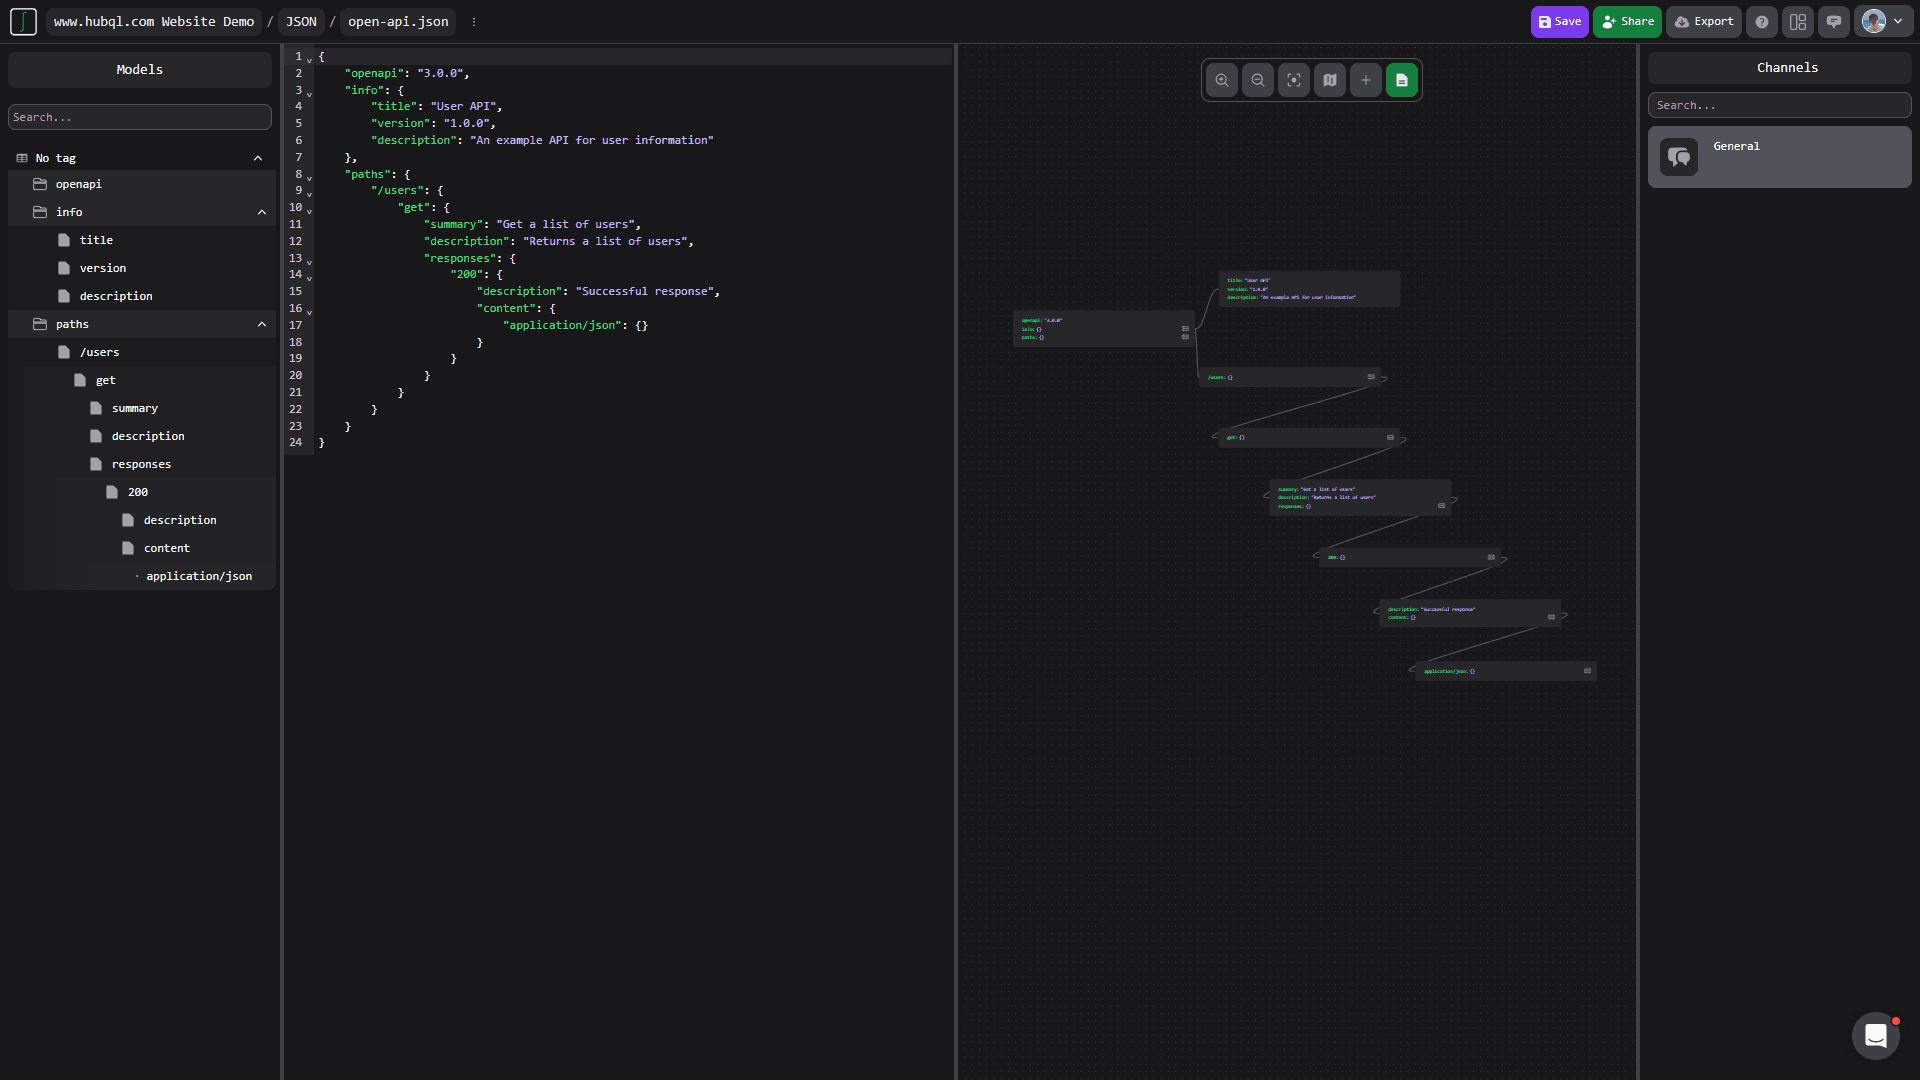This screenshot has height=1080, width=1920.
Task: Select the zoom-out icon on canvas
Action: [x=1257, y=80]
